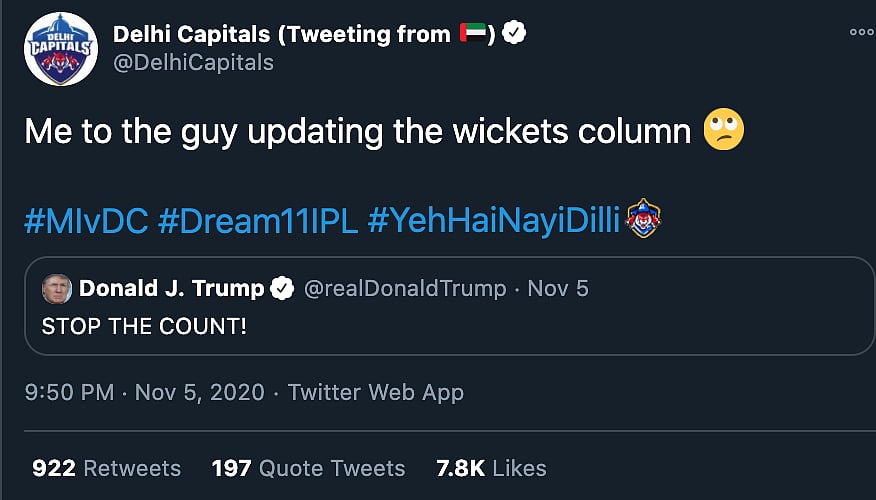Click Donald J. Trump display name
Viewport: 876px width, 500px height.
click(x=171, y=289)
